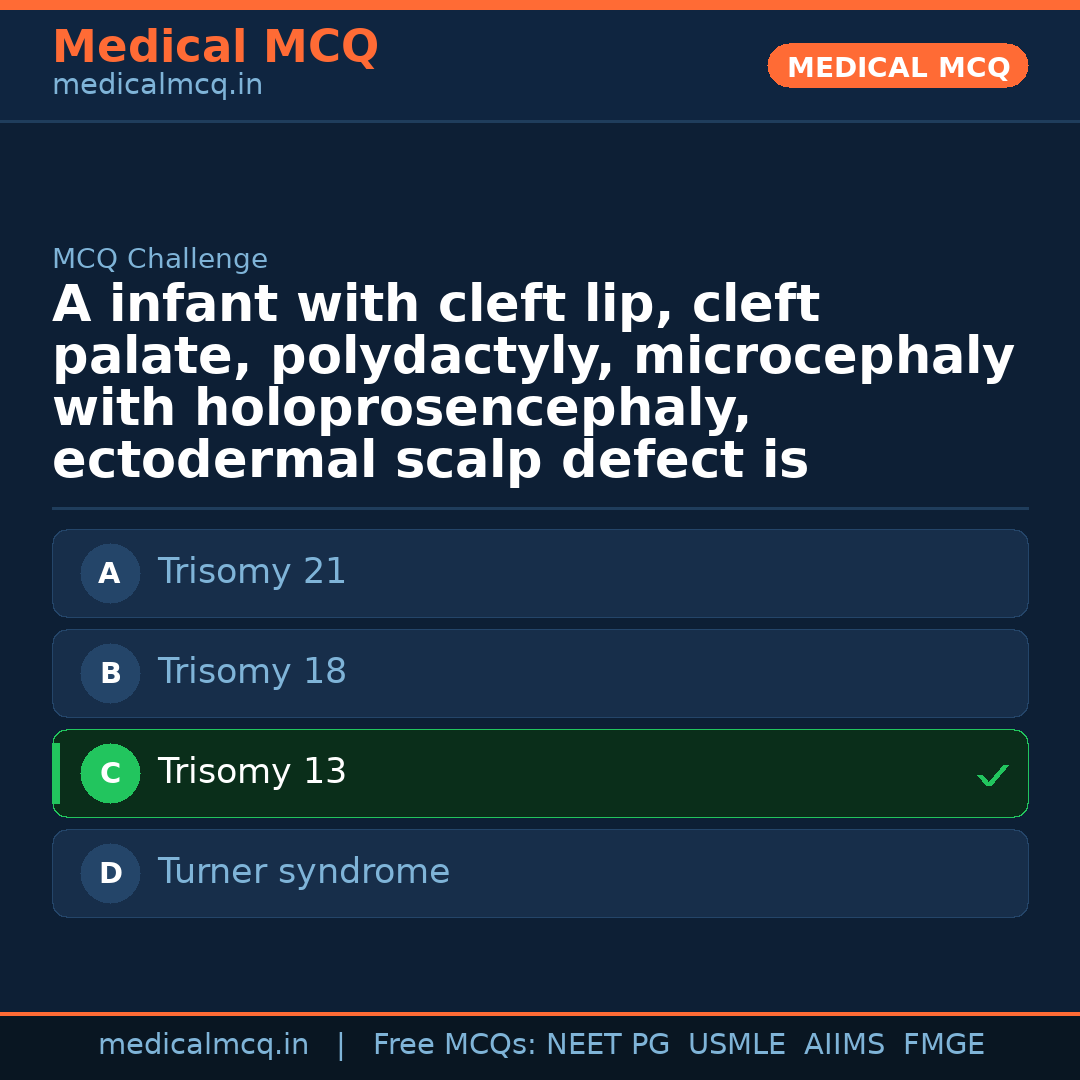Click the letter A circle icon

tap(110, 573)
